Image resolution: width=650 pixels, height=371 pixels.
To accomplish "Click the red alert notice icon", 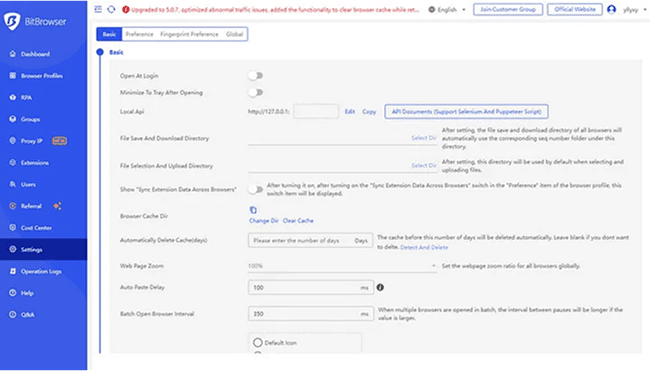I will point(126,10).
